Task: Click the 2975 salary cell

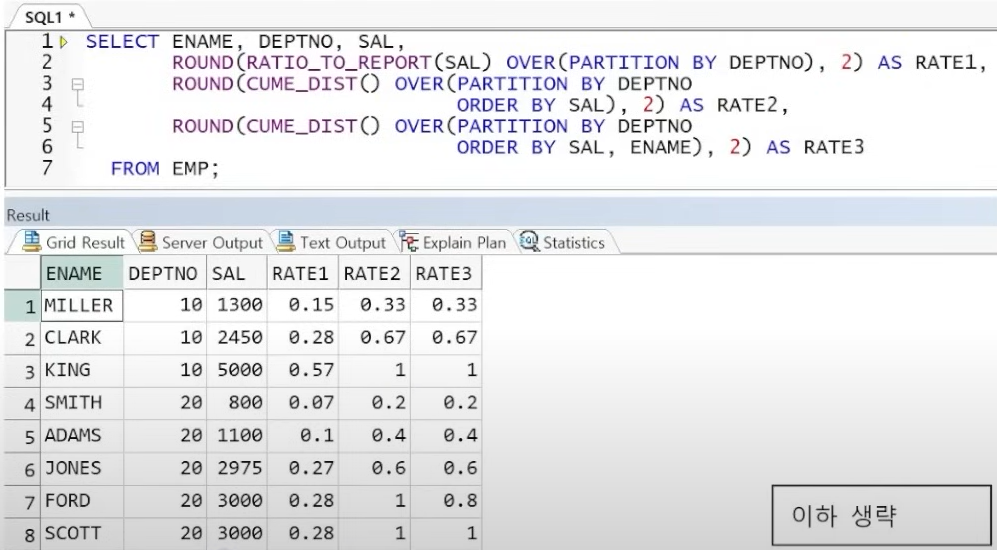Action: pyautogui.click(x=237, y=469)
